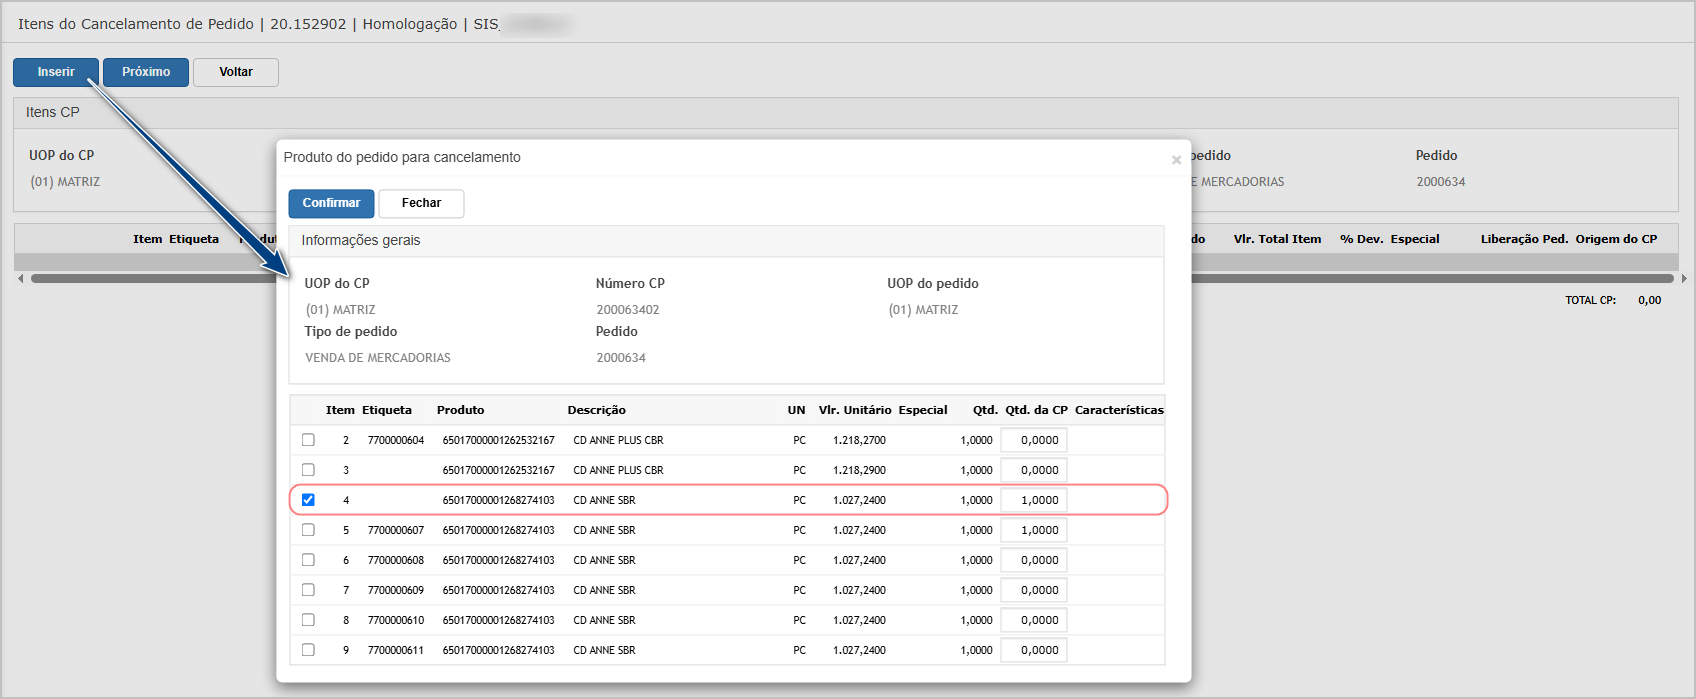Click the Fechar button
This screenshot has height=699, width=1696.
tap(421, 203)
